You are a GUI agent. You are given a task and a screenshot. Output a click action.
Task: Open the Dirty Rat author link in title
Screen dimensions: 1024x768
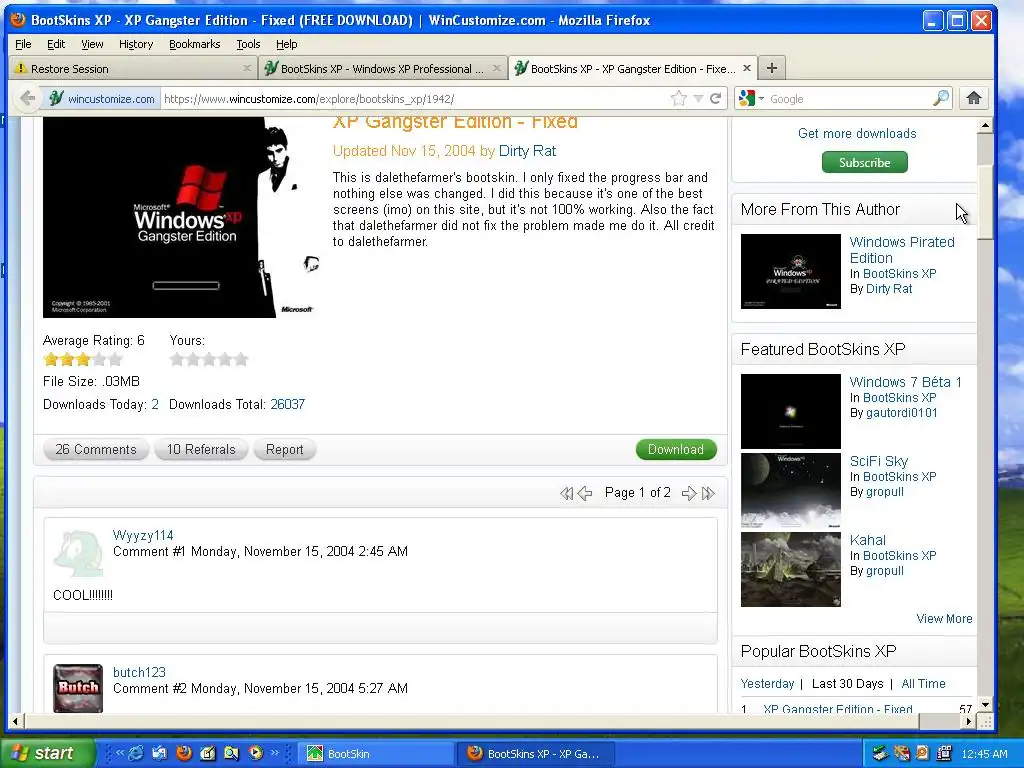coord(527,151)
